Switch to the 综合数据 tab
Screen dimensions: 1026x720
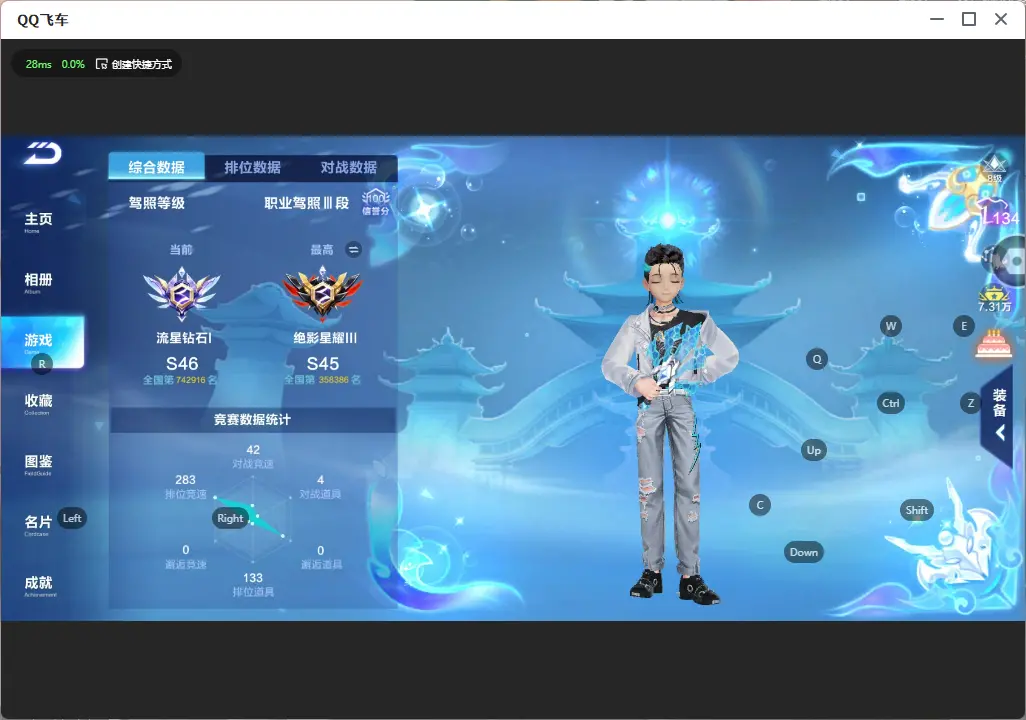point(156,167)
